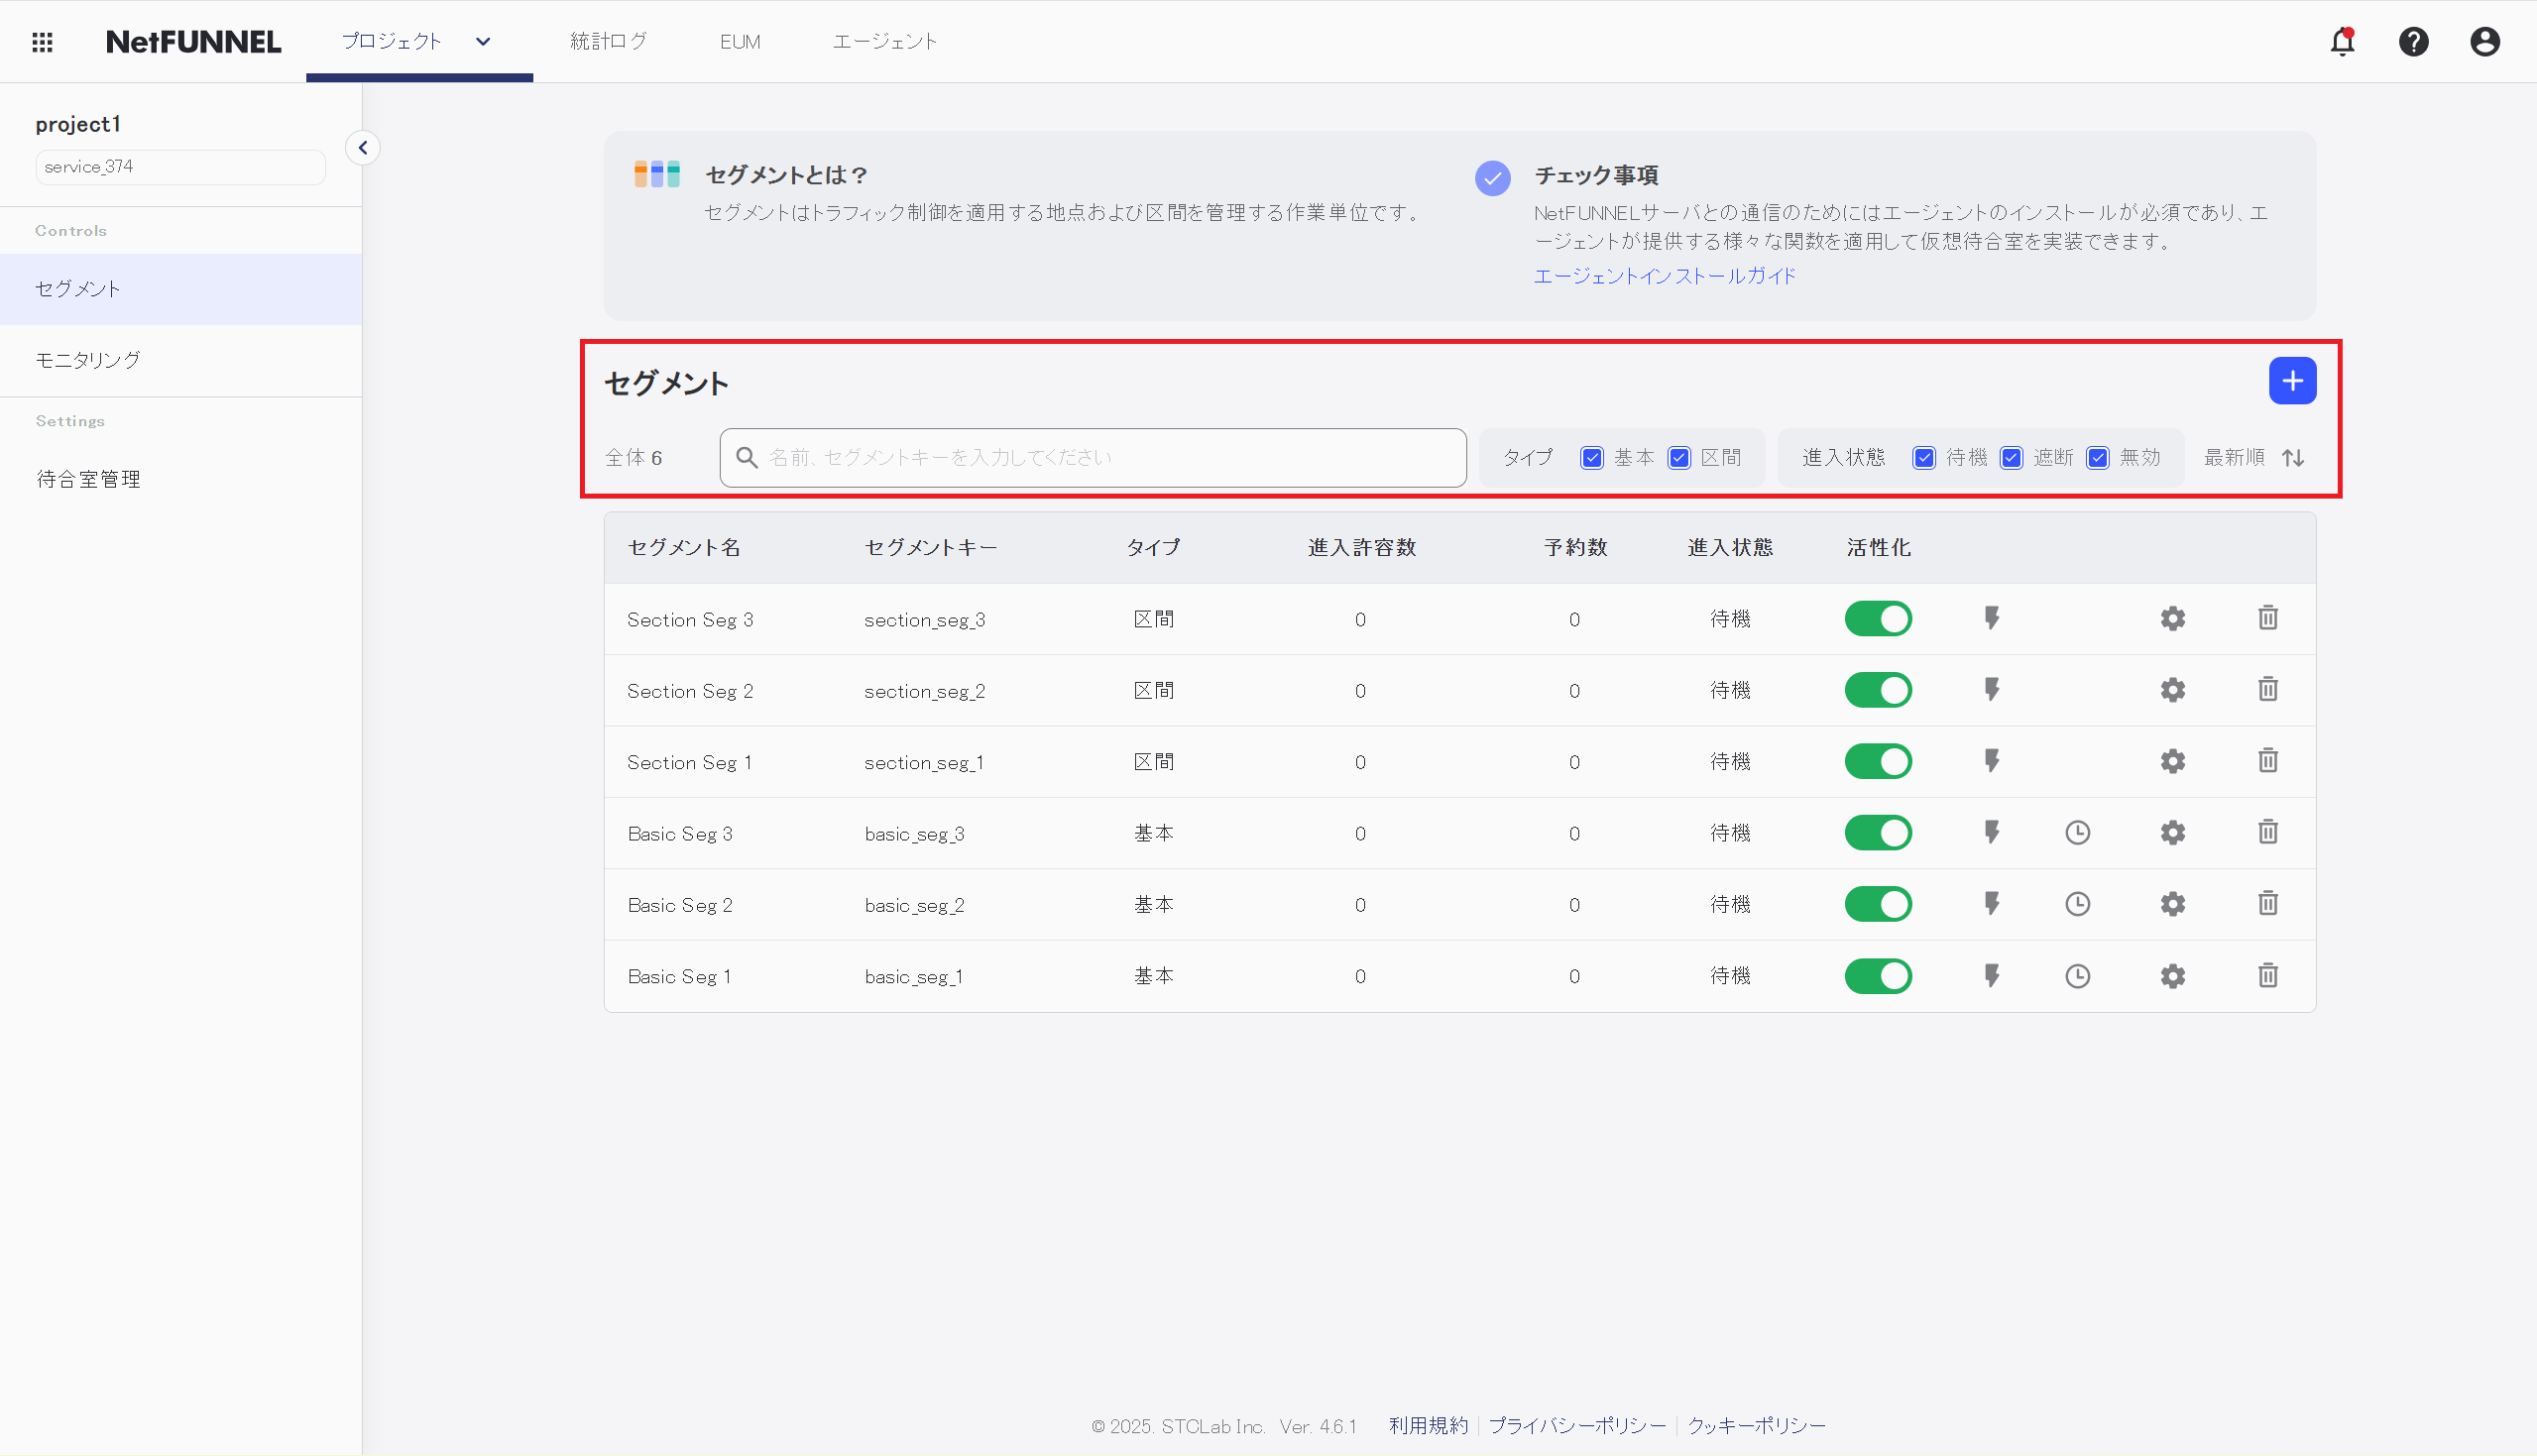The image size is (2537, 1456).
Task: Create a new segment with the plus button
Action: pyautogui.click(x=2292, y=380)
